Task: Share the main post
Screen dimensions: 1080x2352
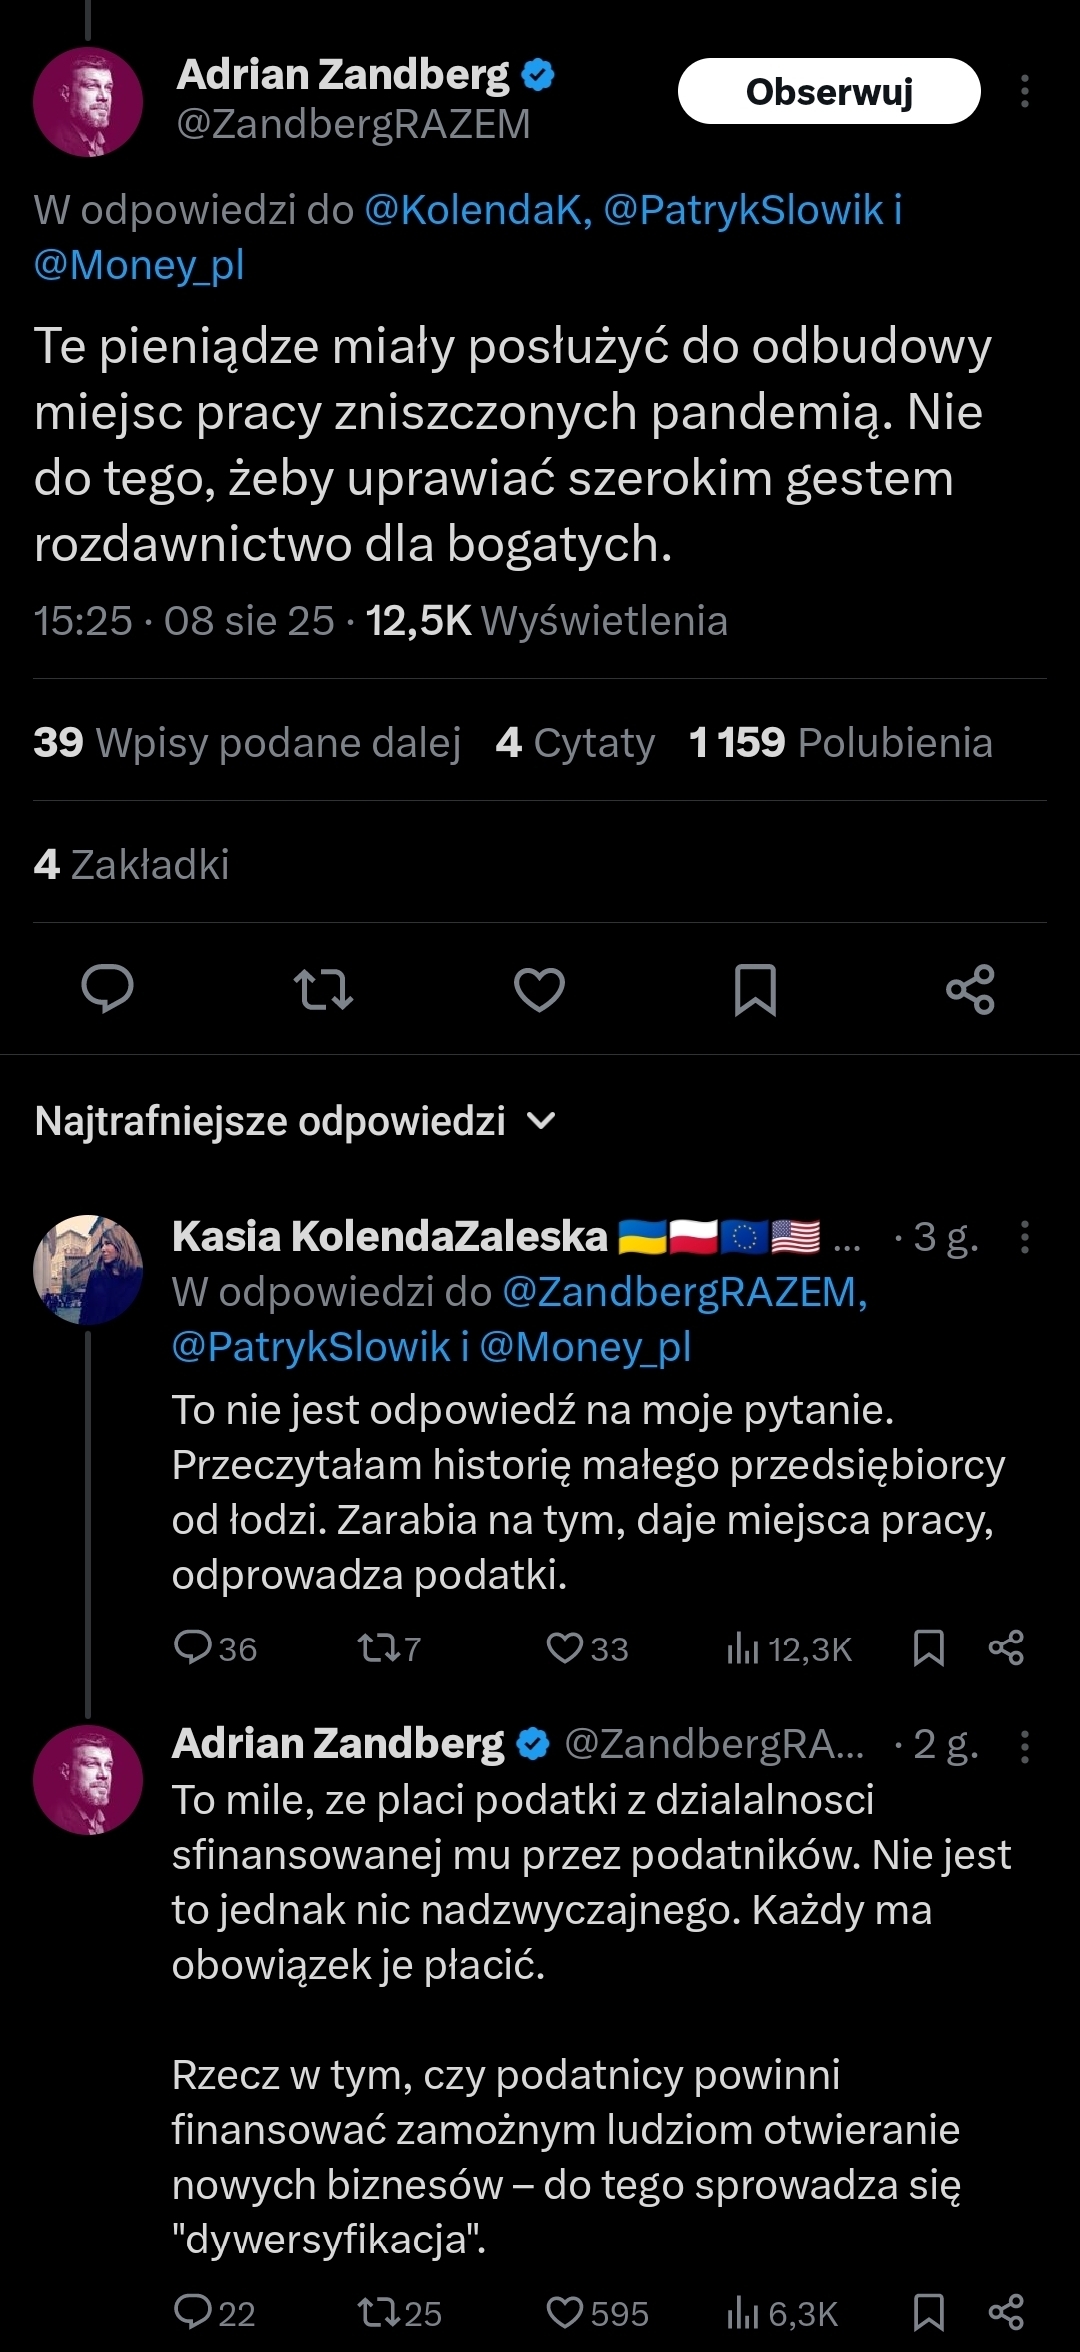Action: (x=970, y=989)
